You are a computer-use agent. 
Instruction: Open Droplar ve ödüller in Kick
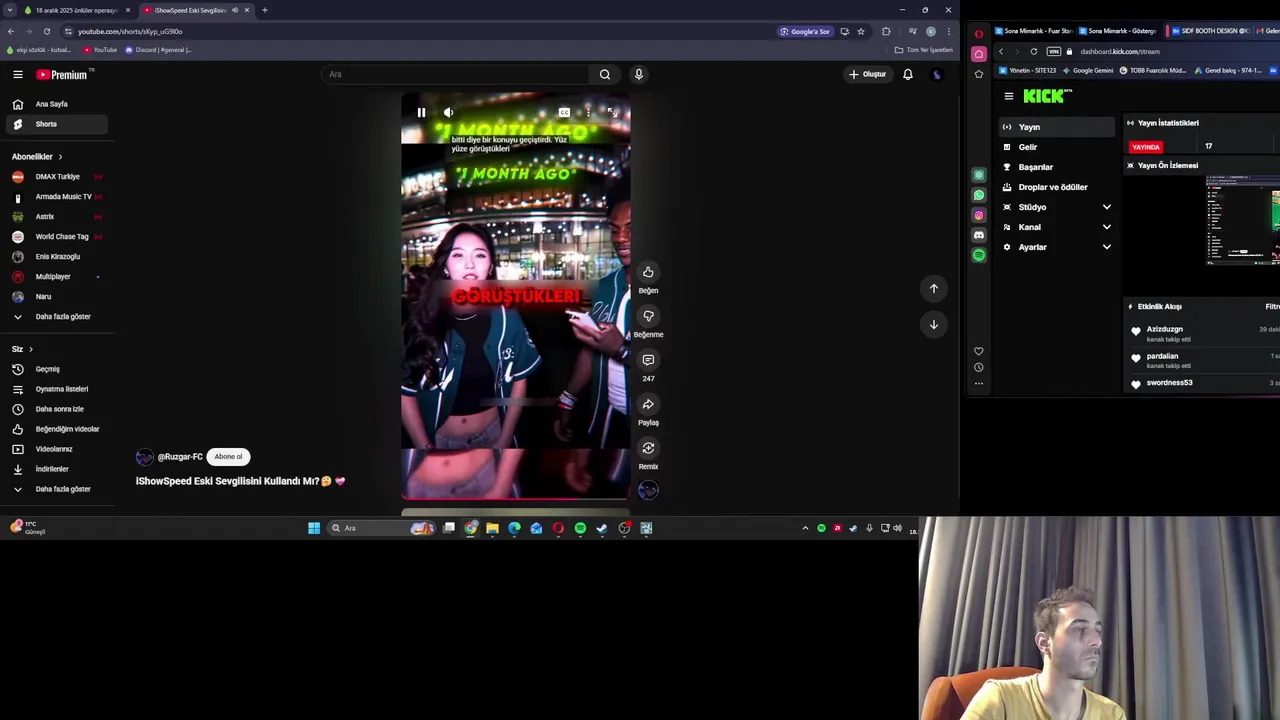(1057, 187)
